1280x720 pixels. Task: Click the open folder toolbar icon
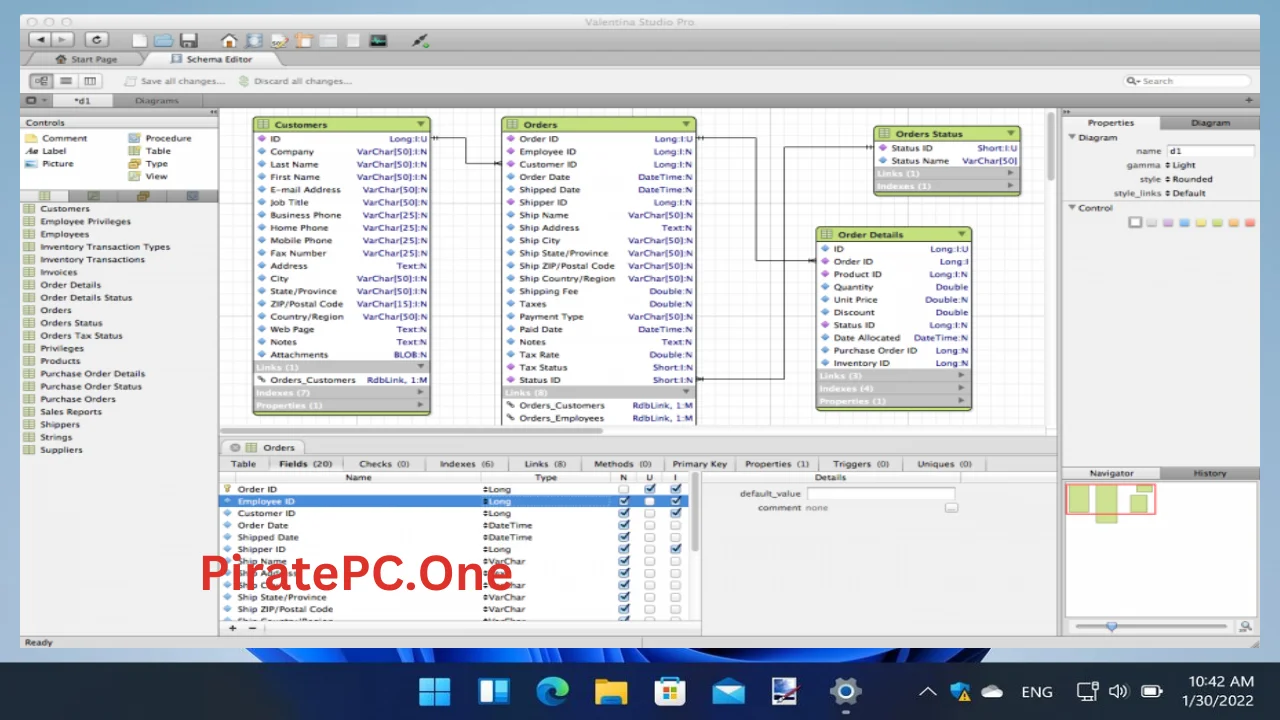tap(163, 41)
